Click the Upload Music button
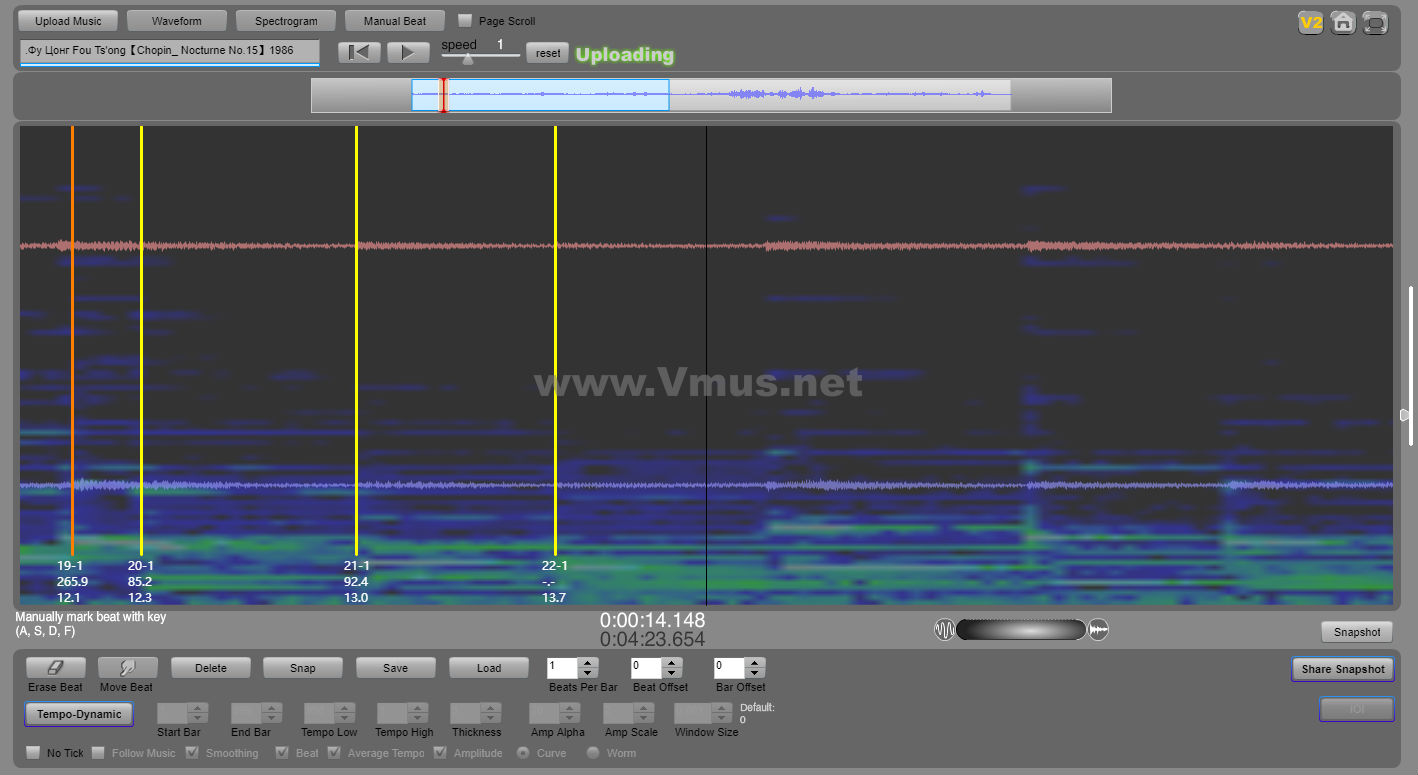 tap(68, 21)
